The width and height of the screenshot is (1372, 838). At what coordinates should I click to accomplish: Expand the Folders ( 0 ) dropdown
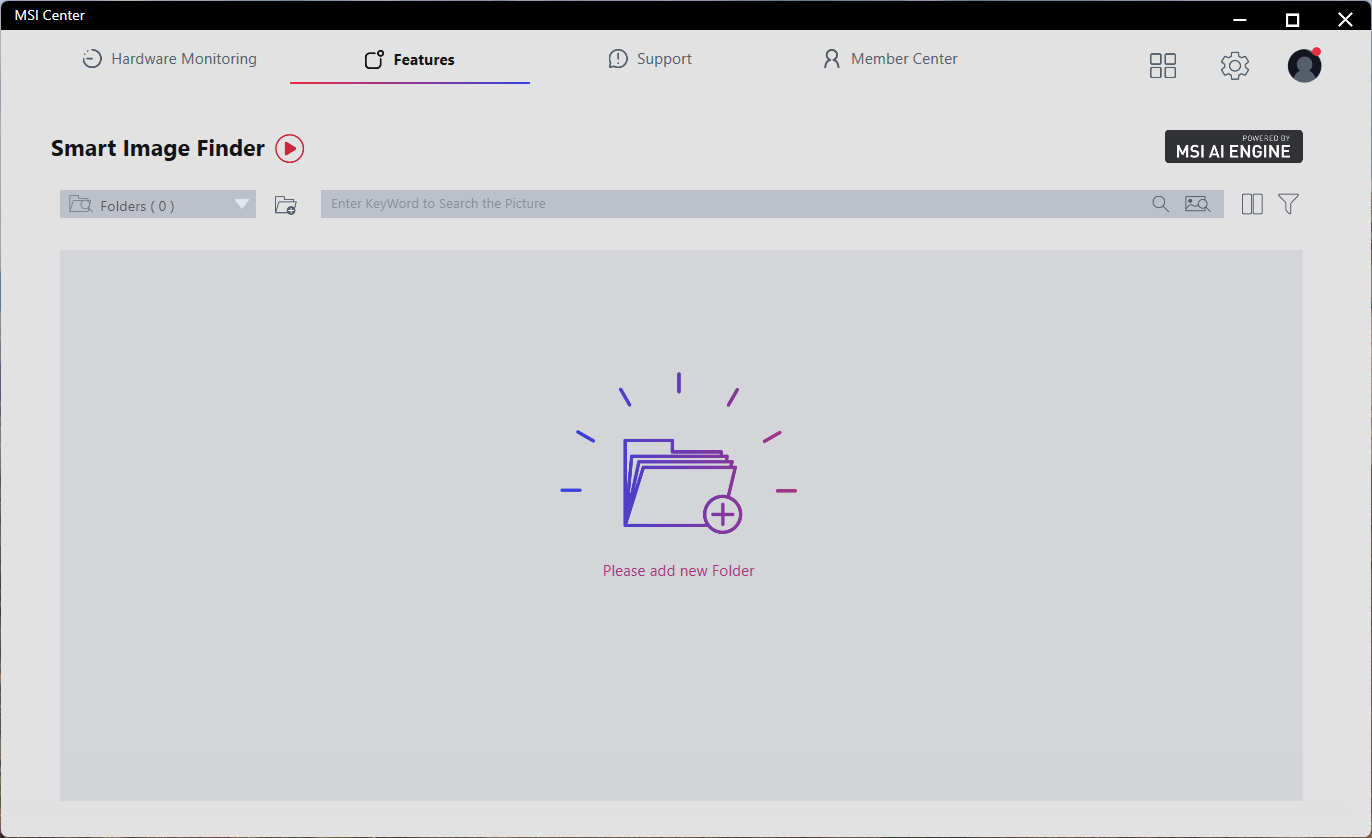pos(158,204)
